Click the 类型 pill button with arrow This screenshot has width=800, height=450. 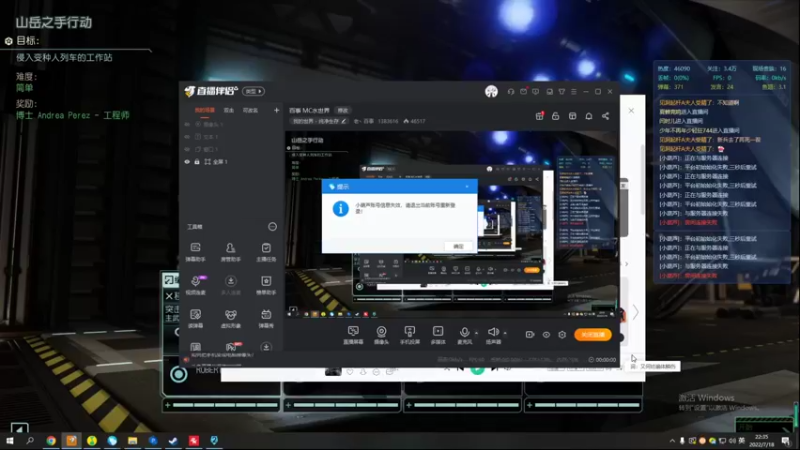click(x=254, y=91)
